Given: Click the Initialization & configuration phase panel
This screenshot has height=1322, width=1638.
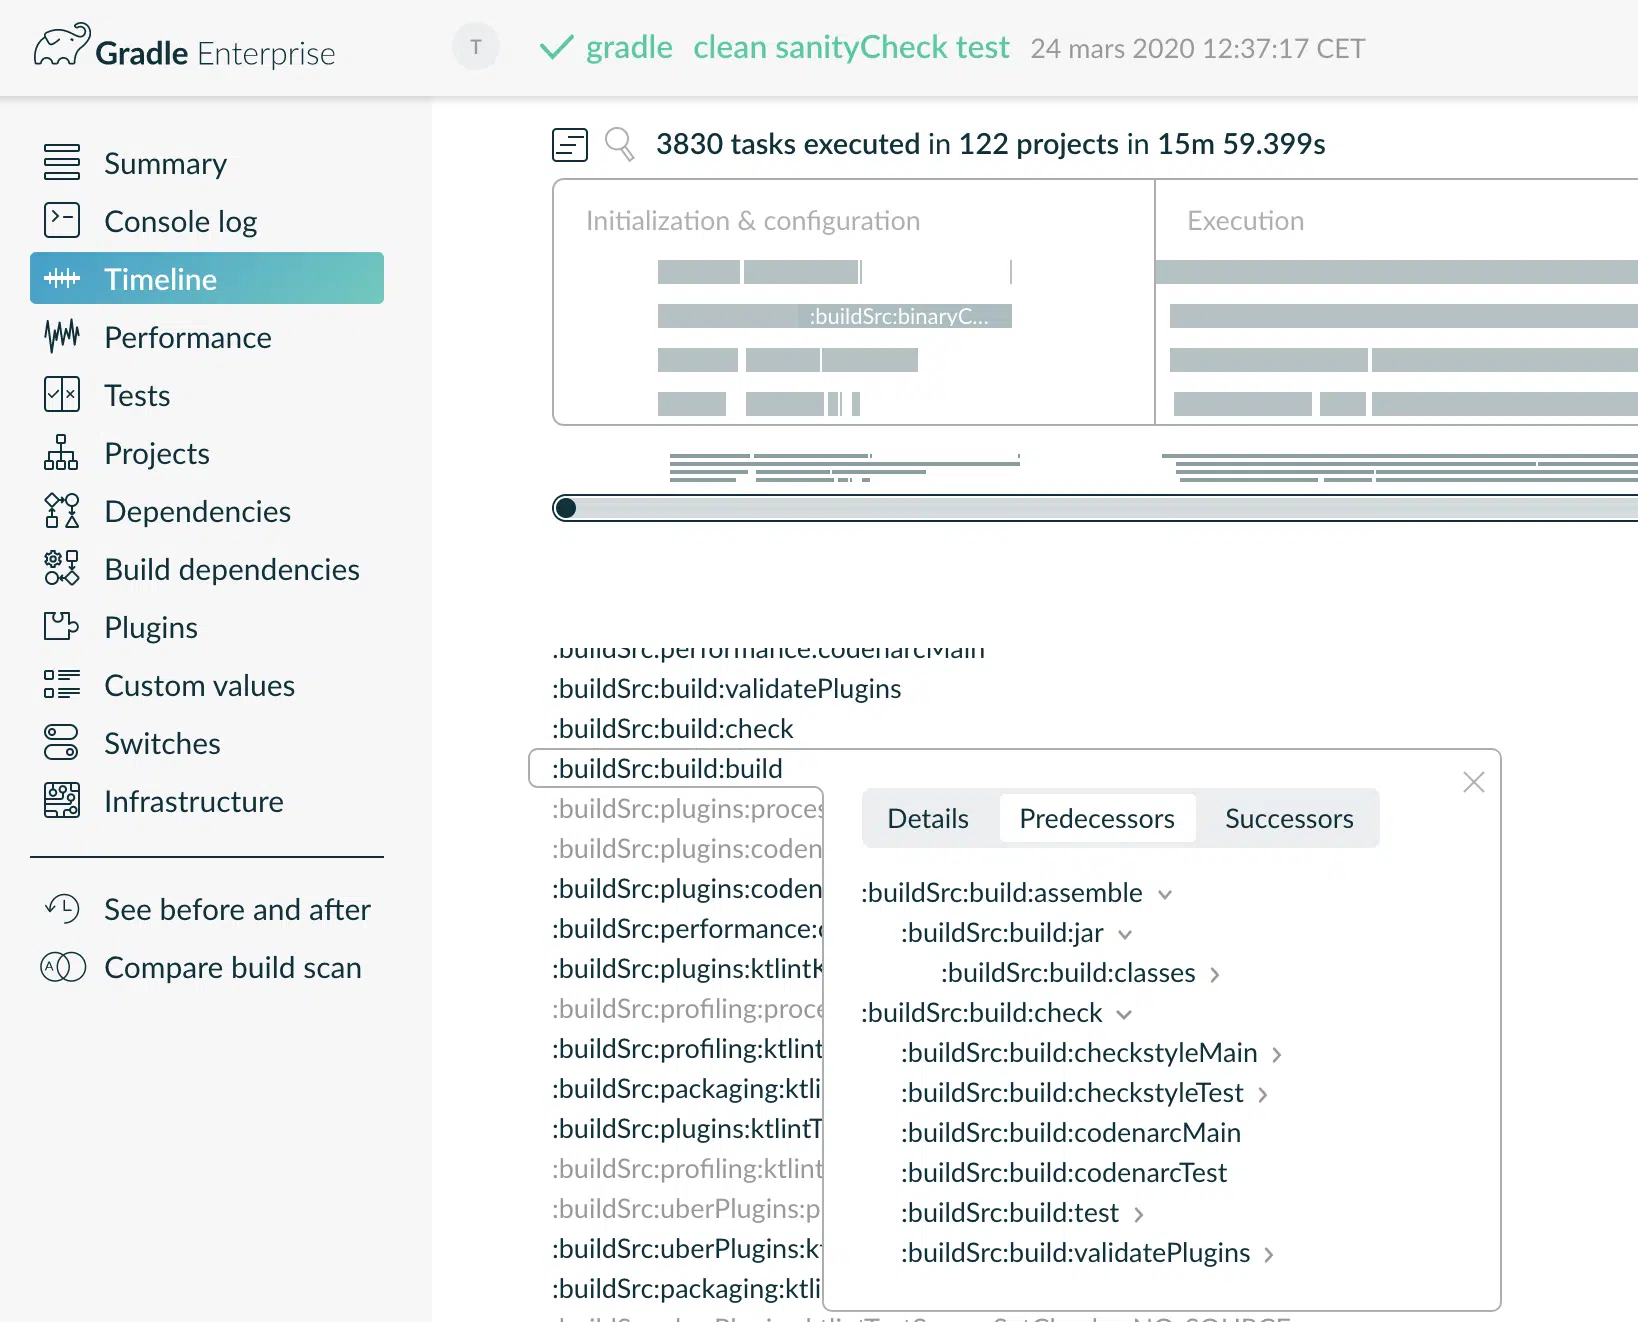Looking at the screenshot, I should click(x=854, y=302).
